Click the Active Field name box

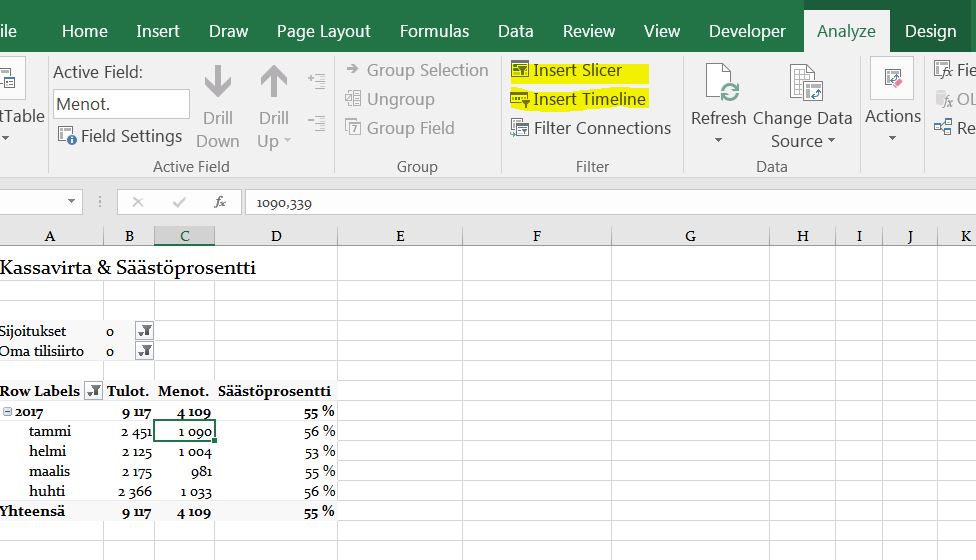pos(121,104)
